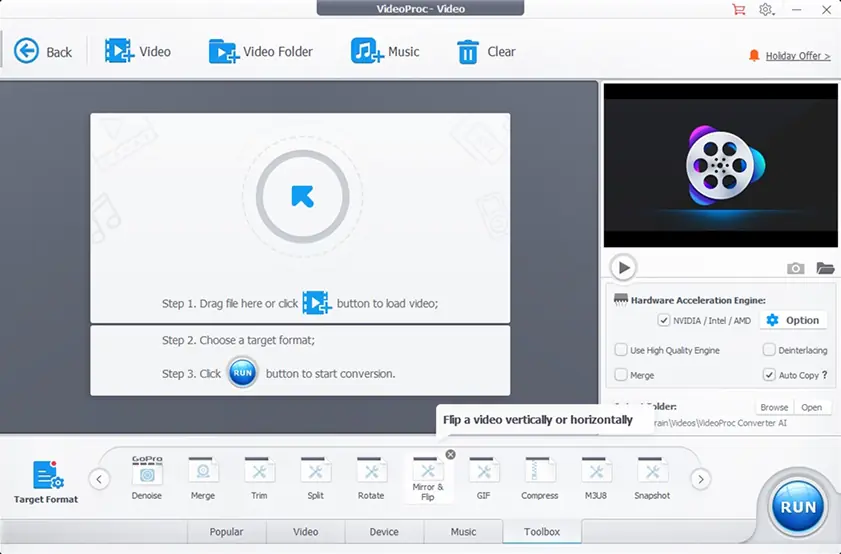This screenshot has width=841, height=554.
Task: Browse for output folder
Action: coord(774,407)
